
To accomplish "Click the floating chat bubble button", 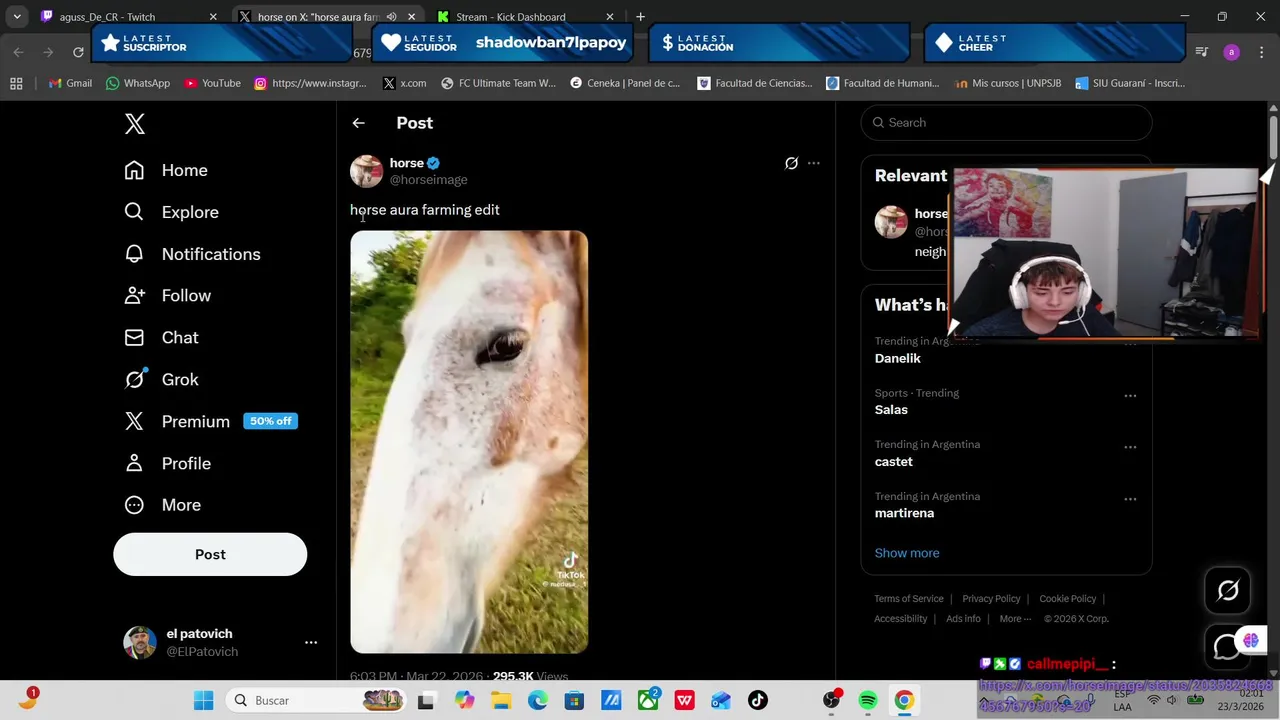I will [1226, 647].
